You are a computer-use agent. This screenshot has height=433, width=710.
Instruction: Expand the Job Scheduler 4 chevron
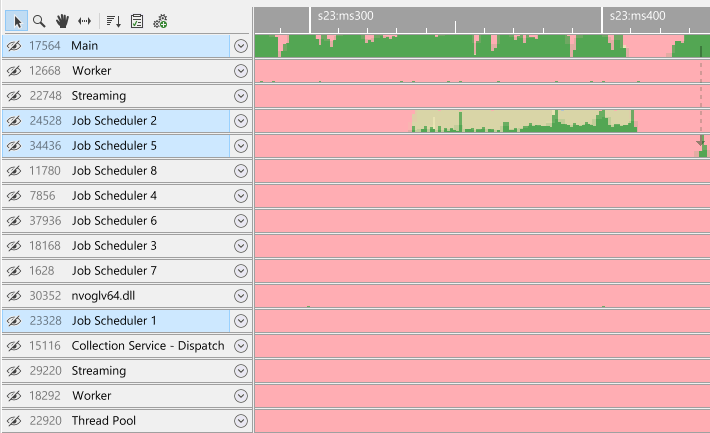pyautogui.click(x=241, y=196)
